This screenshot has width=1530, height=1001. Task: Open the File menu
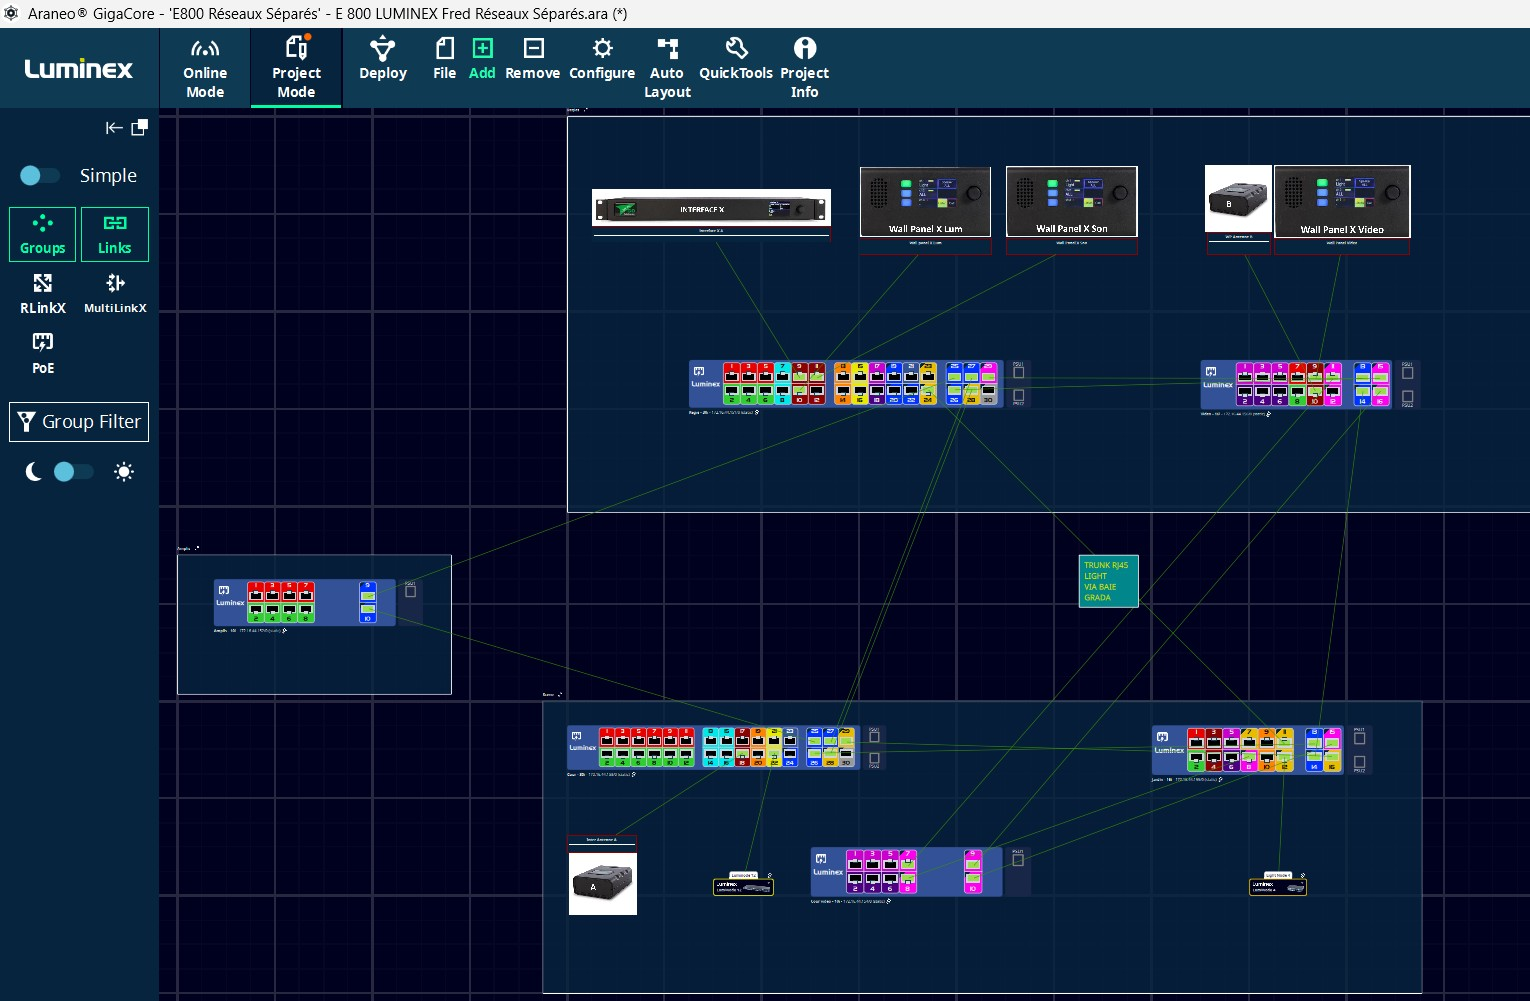tap(444, 59)
